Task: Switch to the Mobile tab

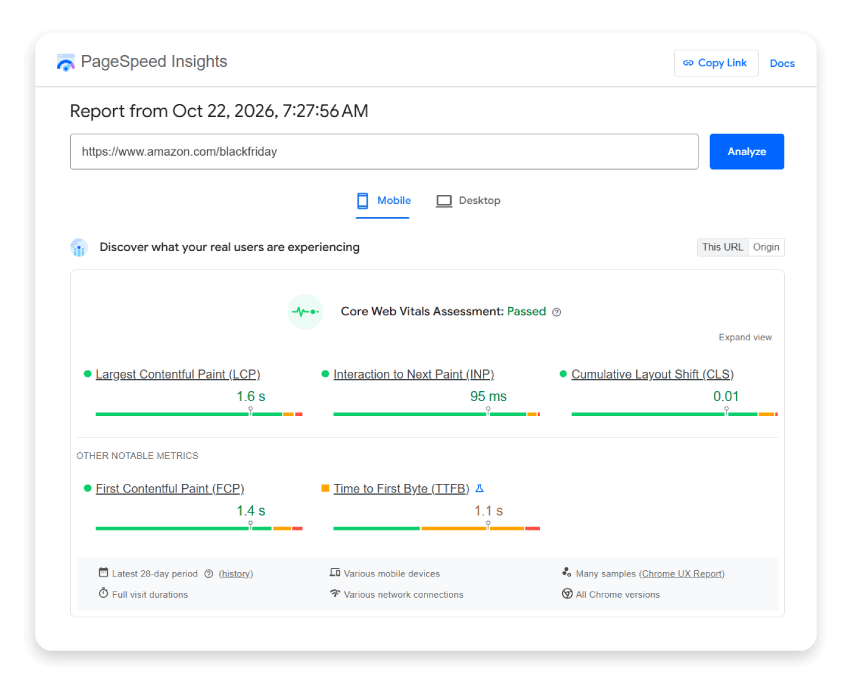Action: click(x=383, y=200)
